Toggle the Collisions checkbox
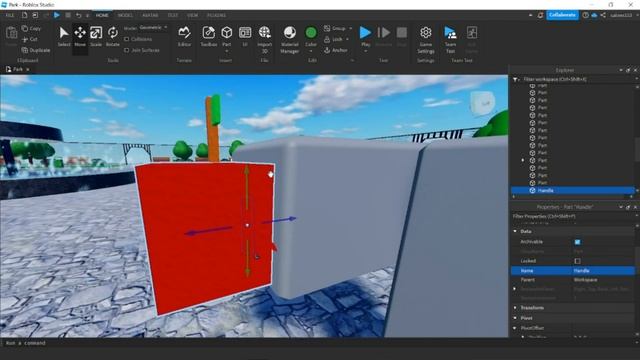This screenshot has height=360, width=640. (x=127, y=39)
